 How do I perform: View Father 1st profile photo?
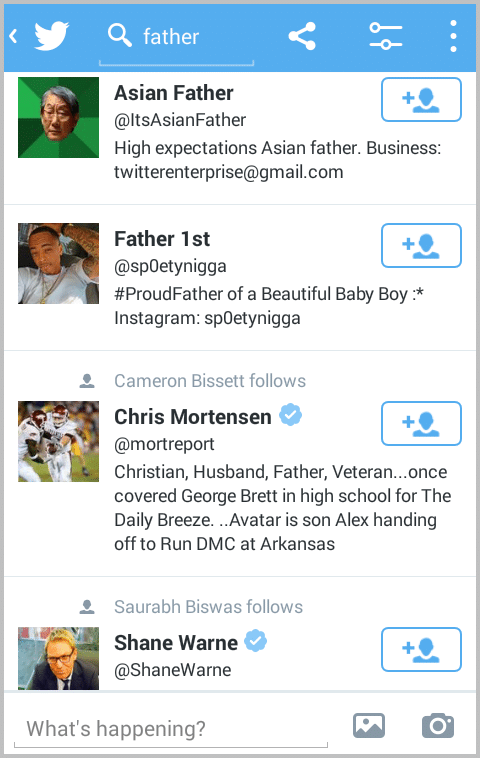pyautogui.click(x=58, y=263)
